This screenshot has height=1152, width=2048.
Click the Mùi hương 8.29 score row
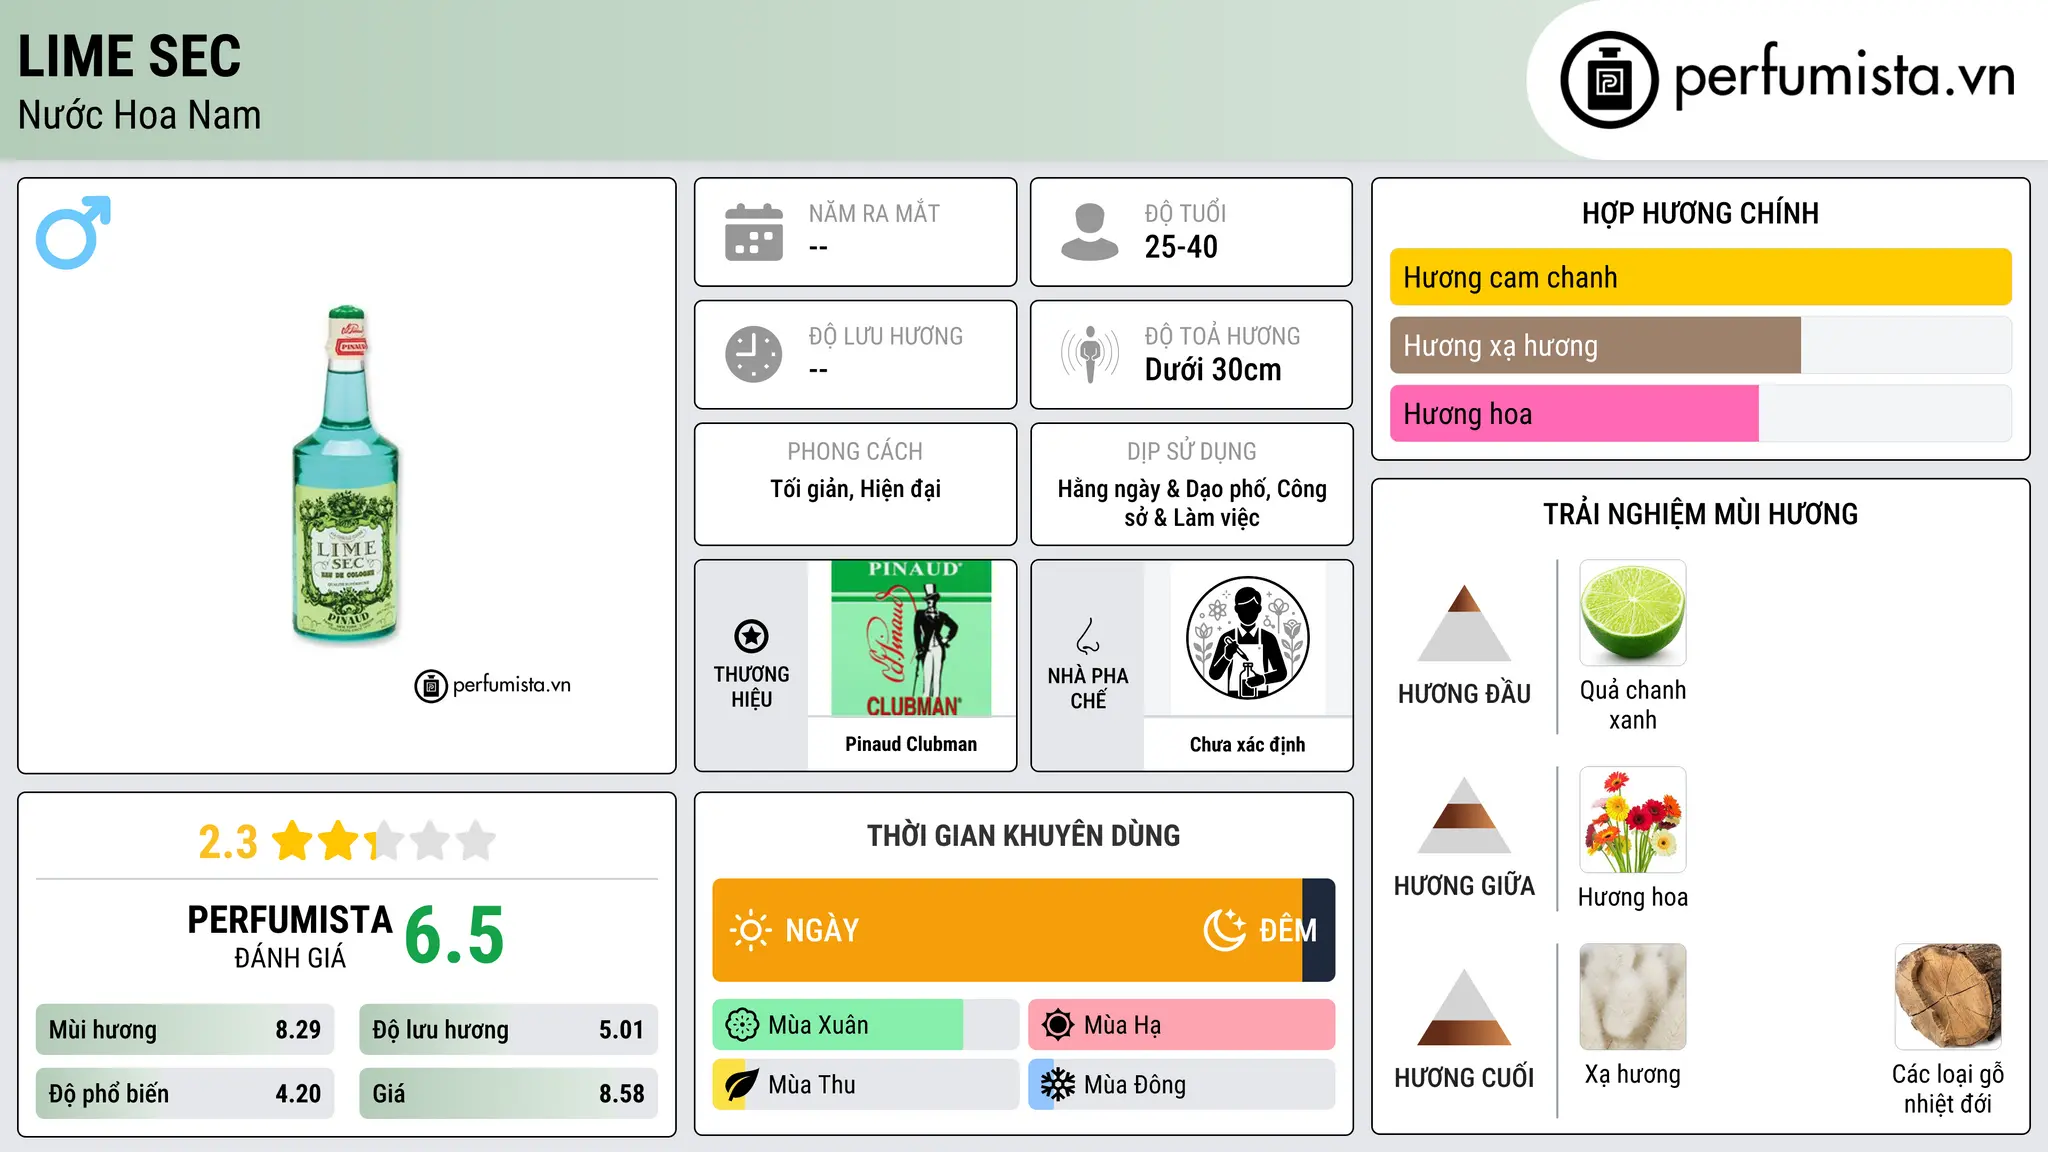(x=185, y=1030)
